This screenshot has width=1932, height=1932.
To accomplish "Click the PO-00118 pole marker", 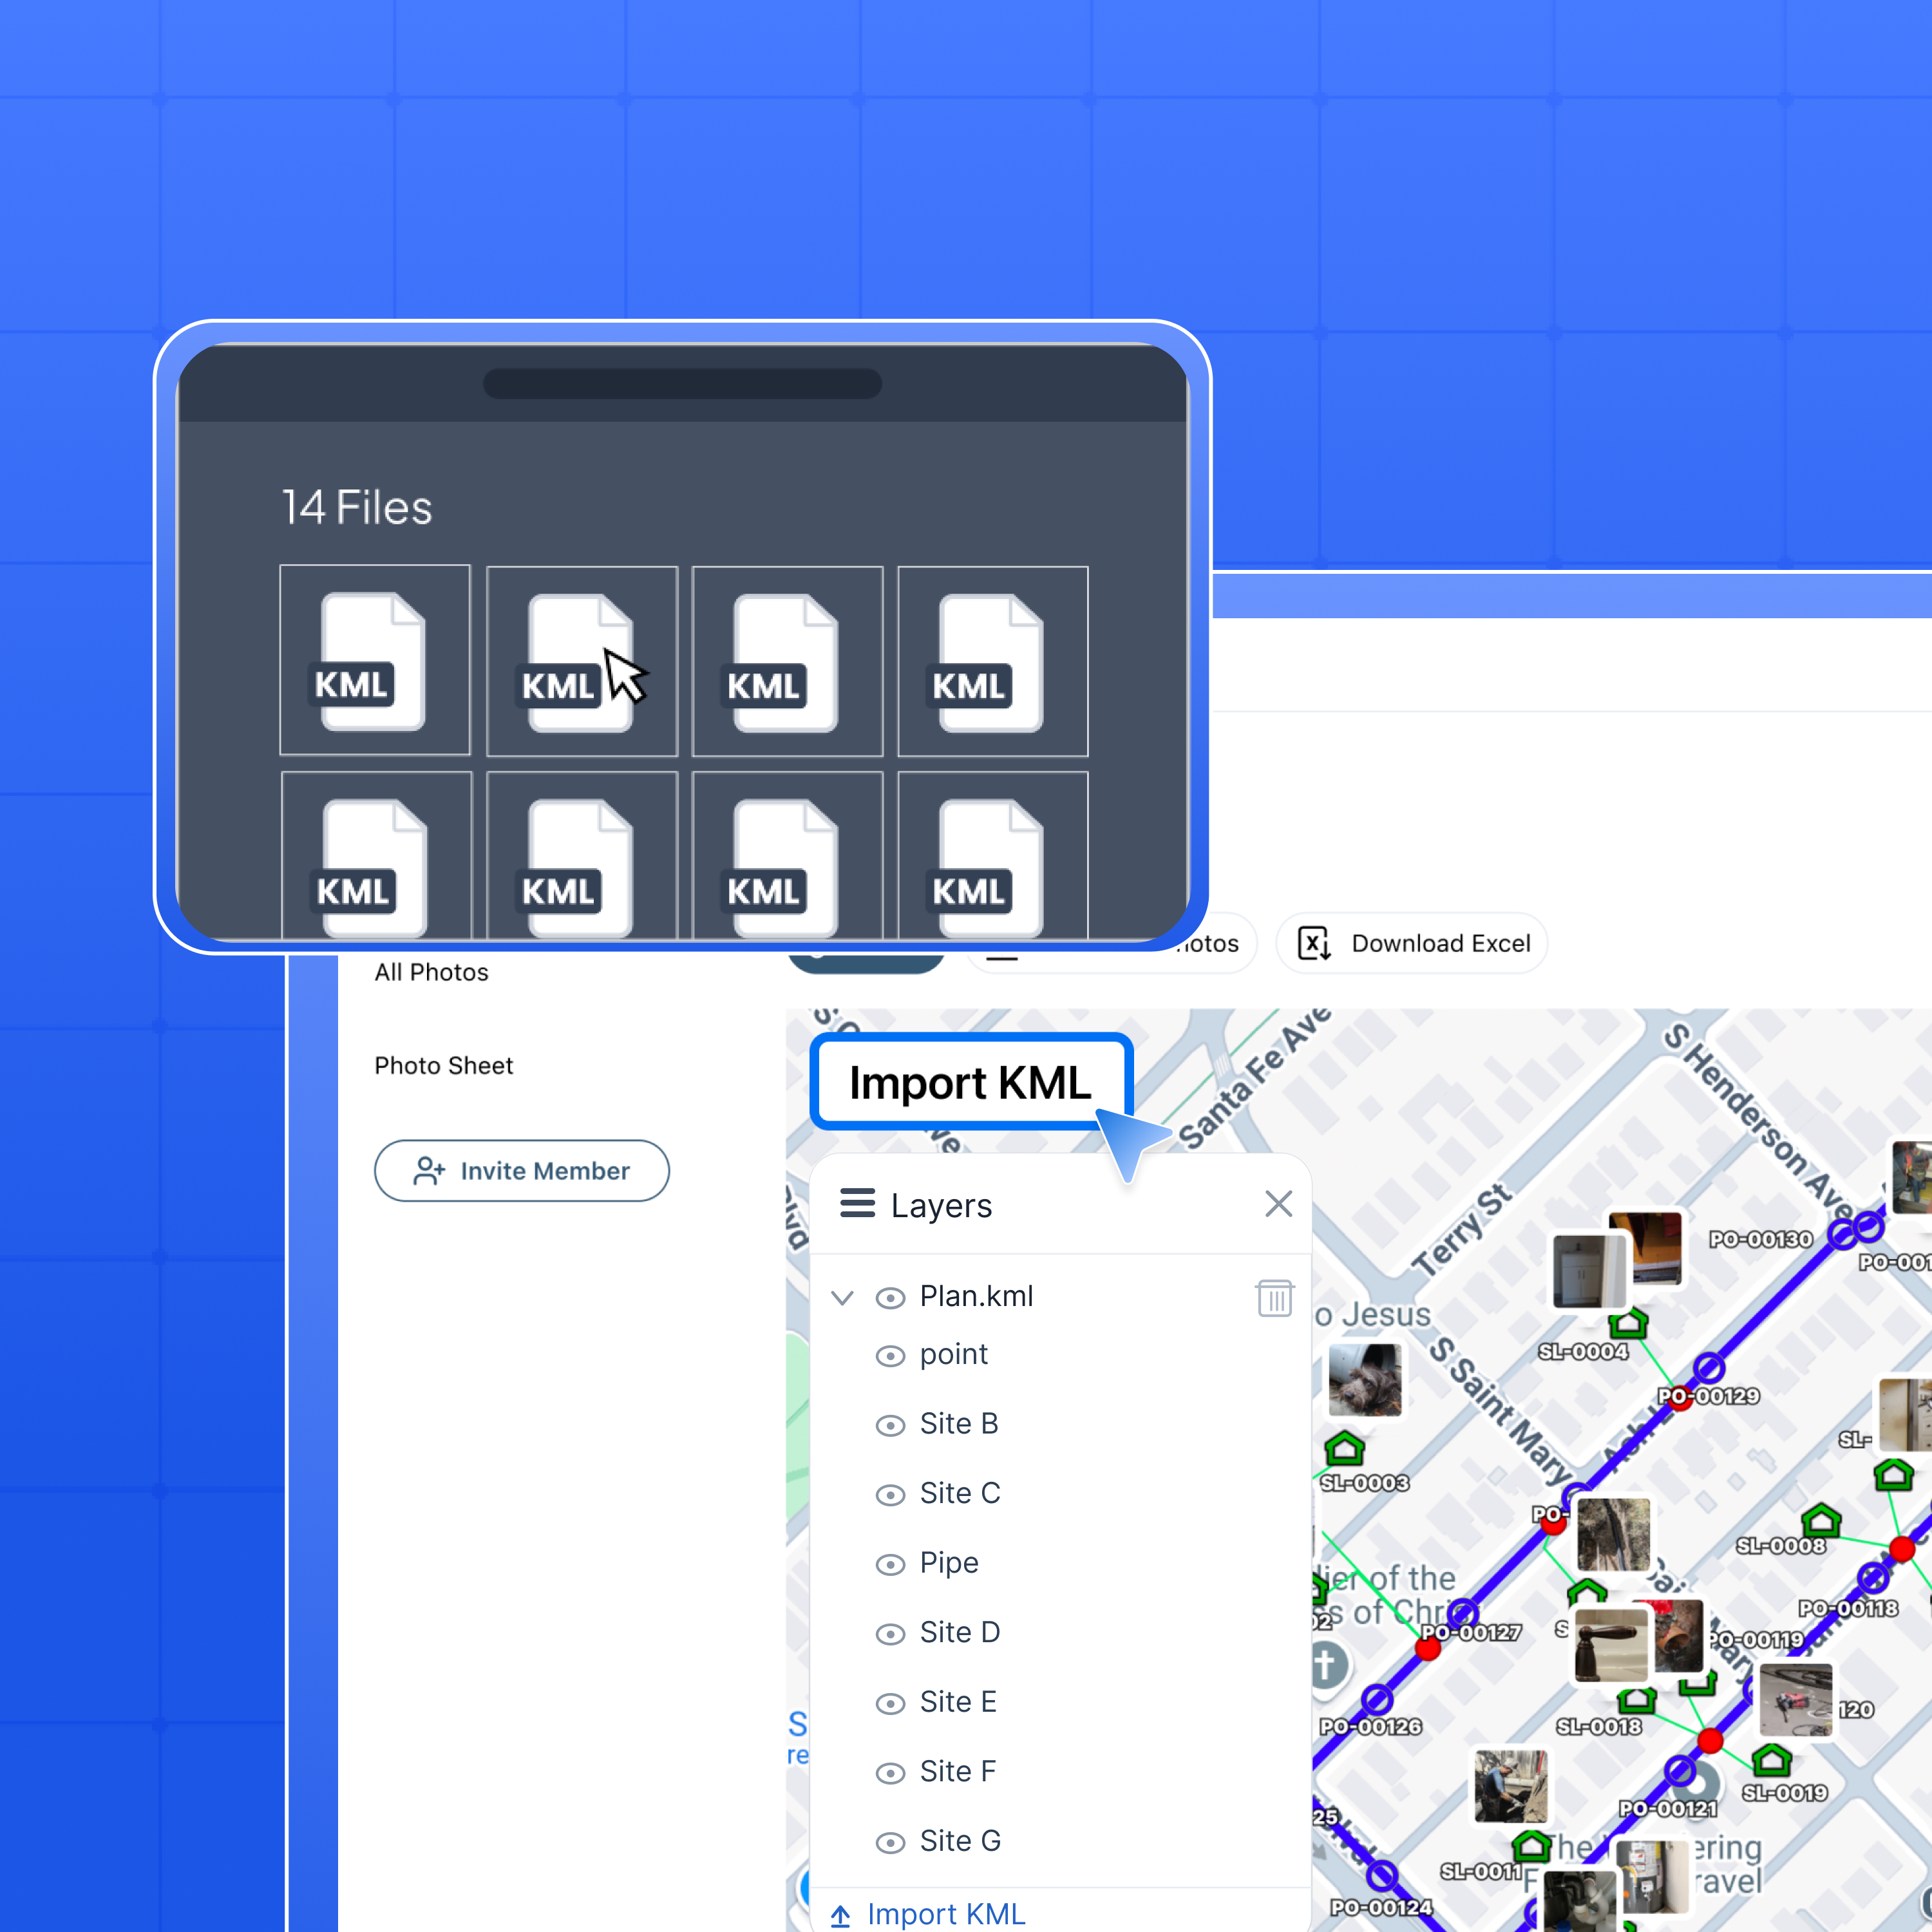I will (1873, 1578).
